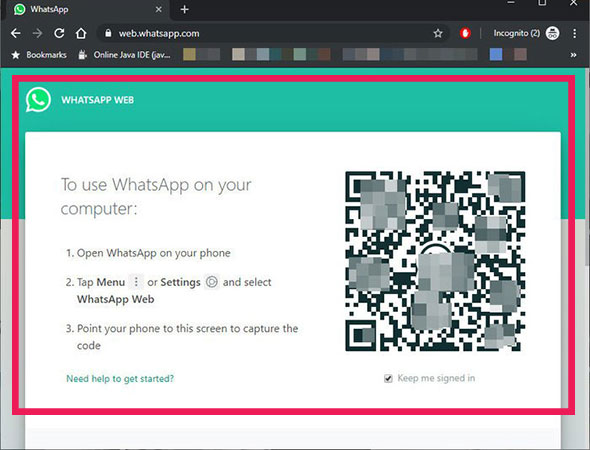Reload the WhatsApp Web page
Viewport: 590px width, 450px height.
[59, 33]
